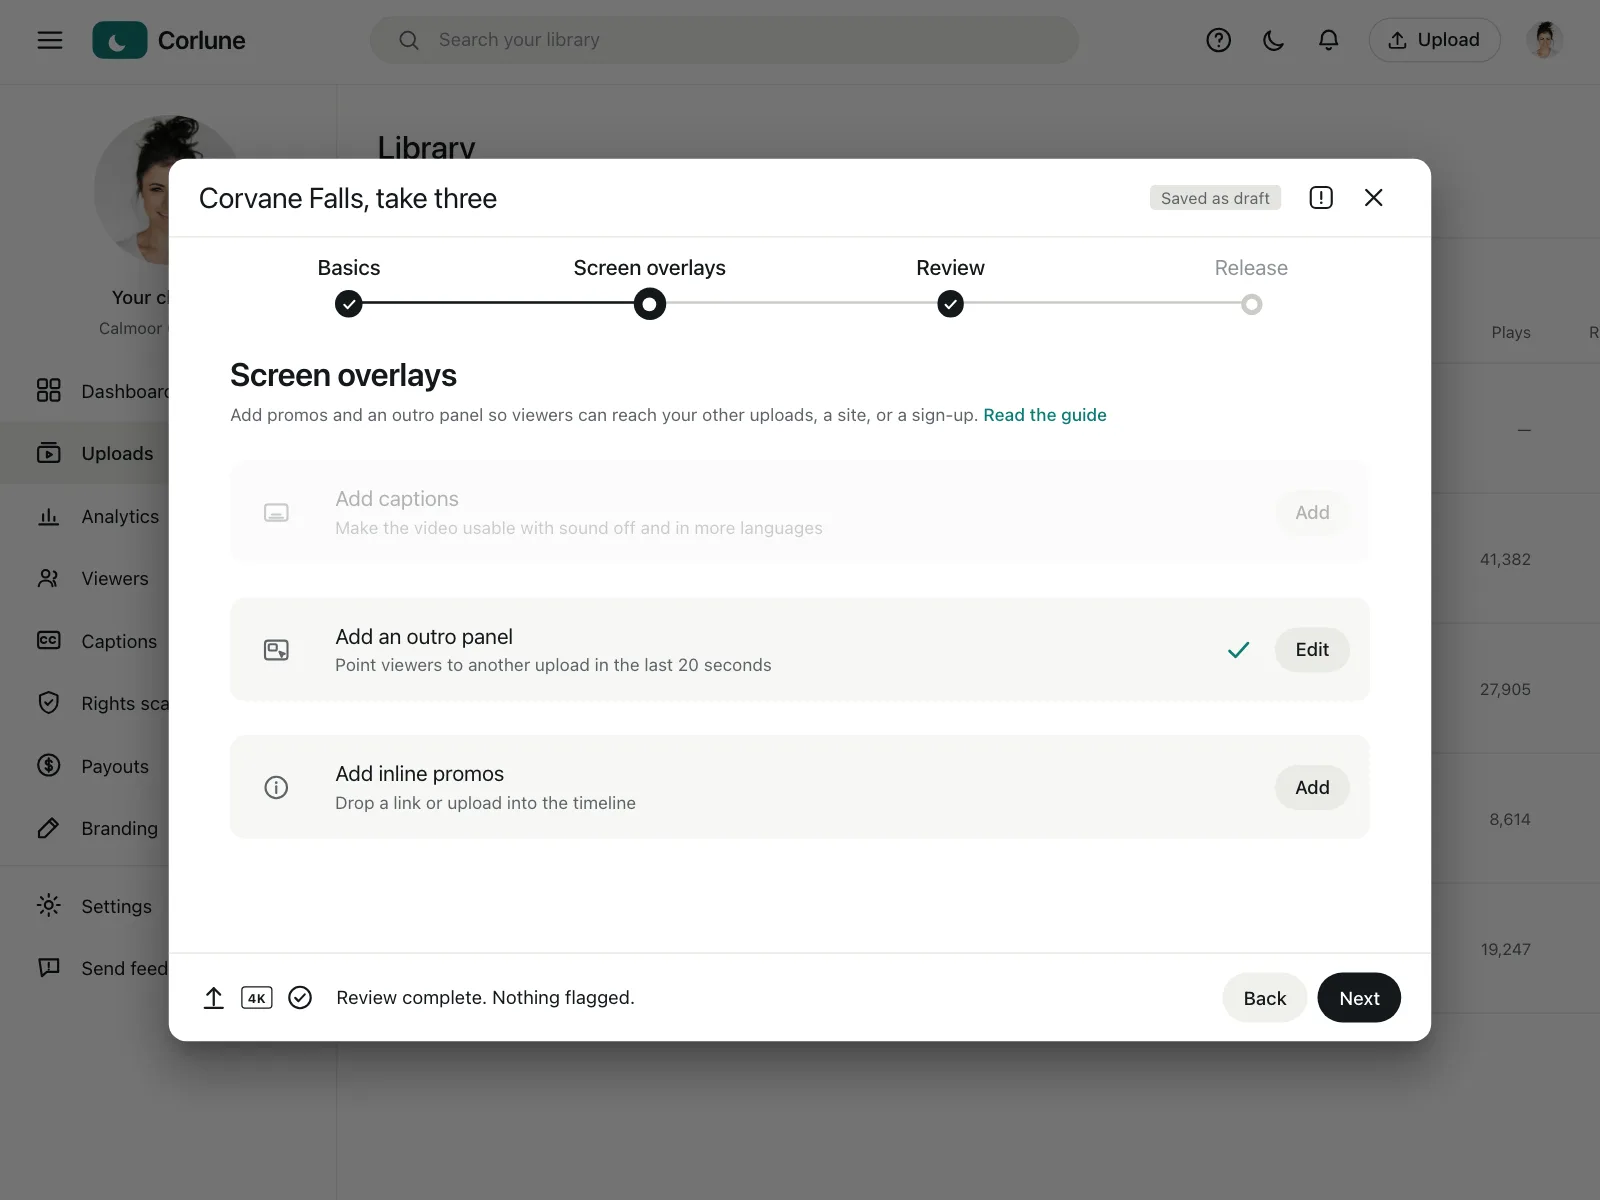
Task: Add inline promos
Action: 1312,788
